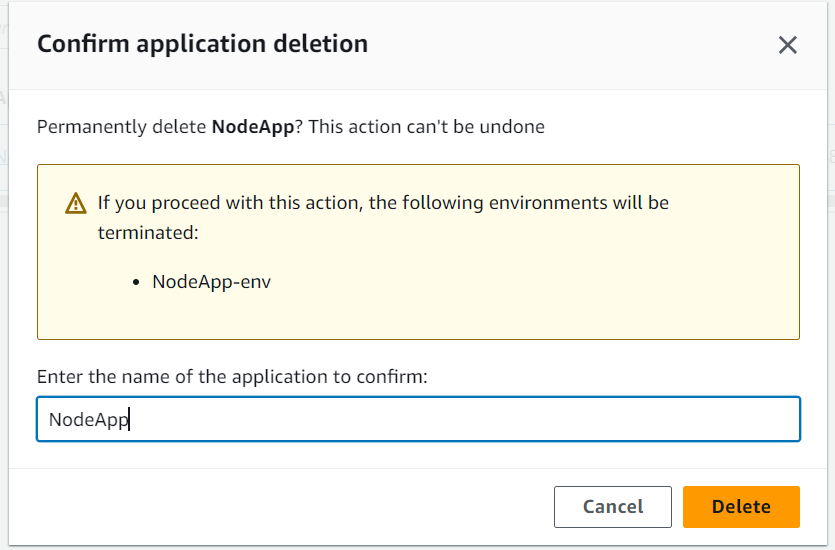Cancel the application deletion
The image size is (835, 550).
coord(612,506)
